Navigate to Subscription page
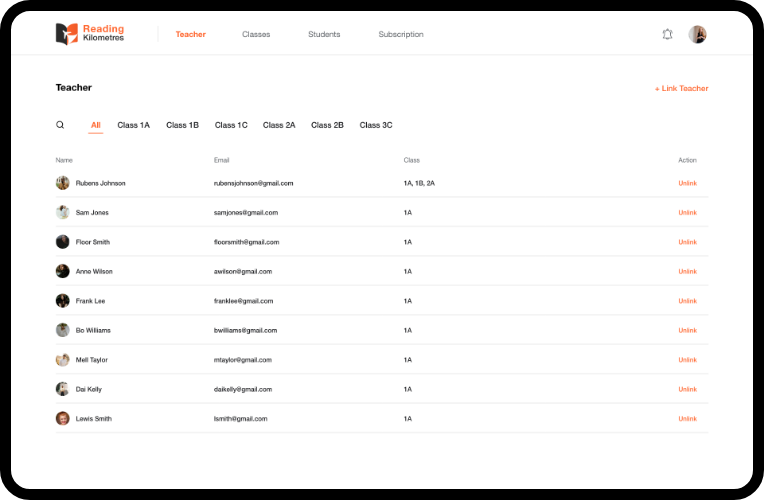The height and width of the screenshot is (500, 764). tap(401, 34)
